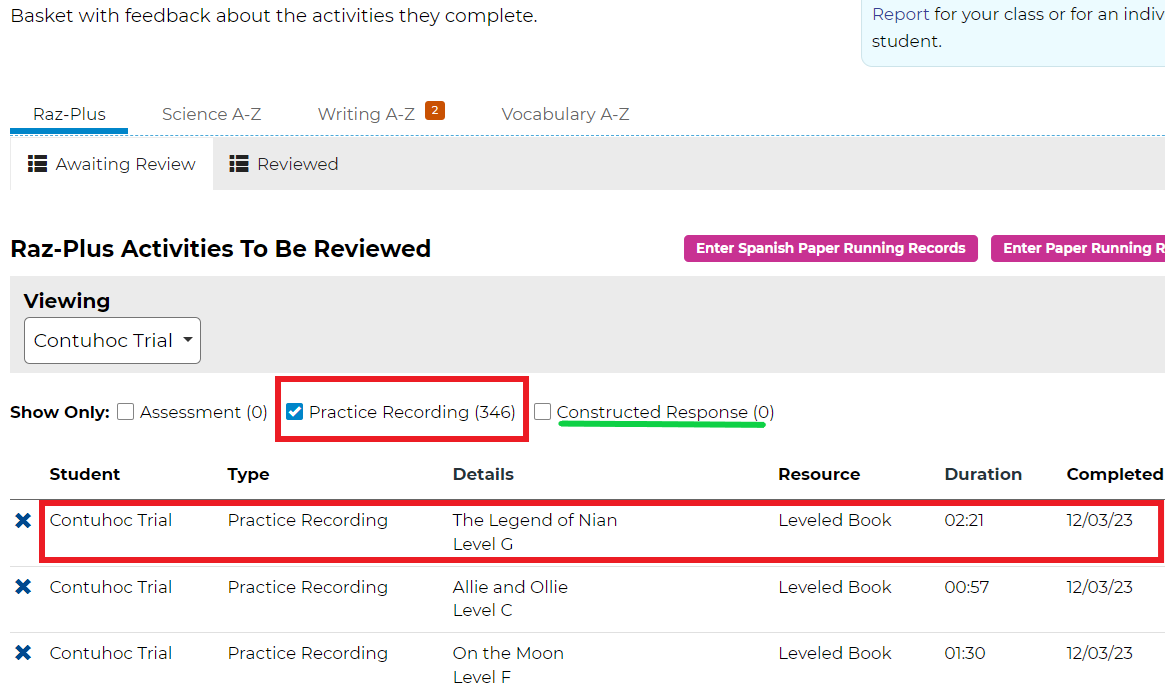The height and width of the screenshot is (697, 1165).
Task: Switch to the Science A-Z tab
Action: click(211, 114)
